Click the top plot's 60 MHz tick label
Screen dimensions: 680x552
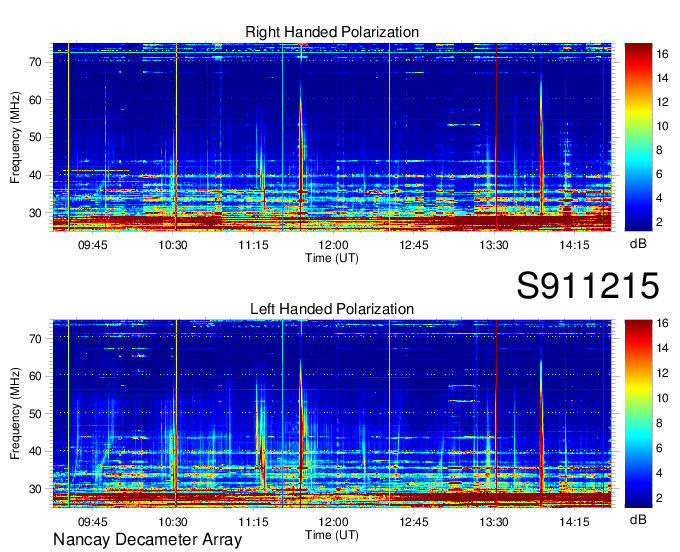pyautogui.click(x=36, y=100)
